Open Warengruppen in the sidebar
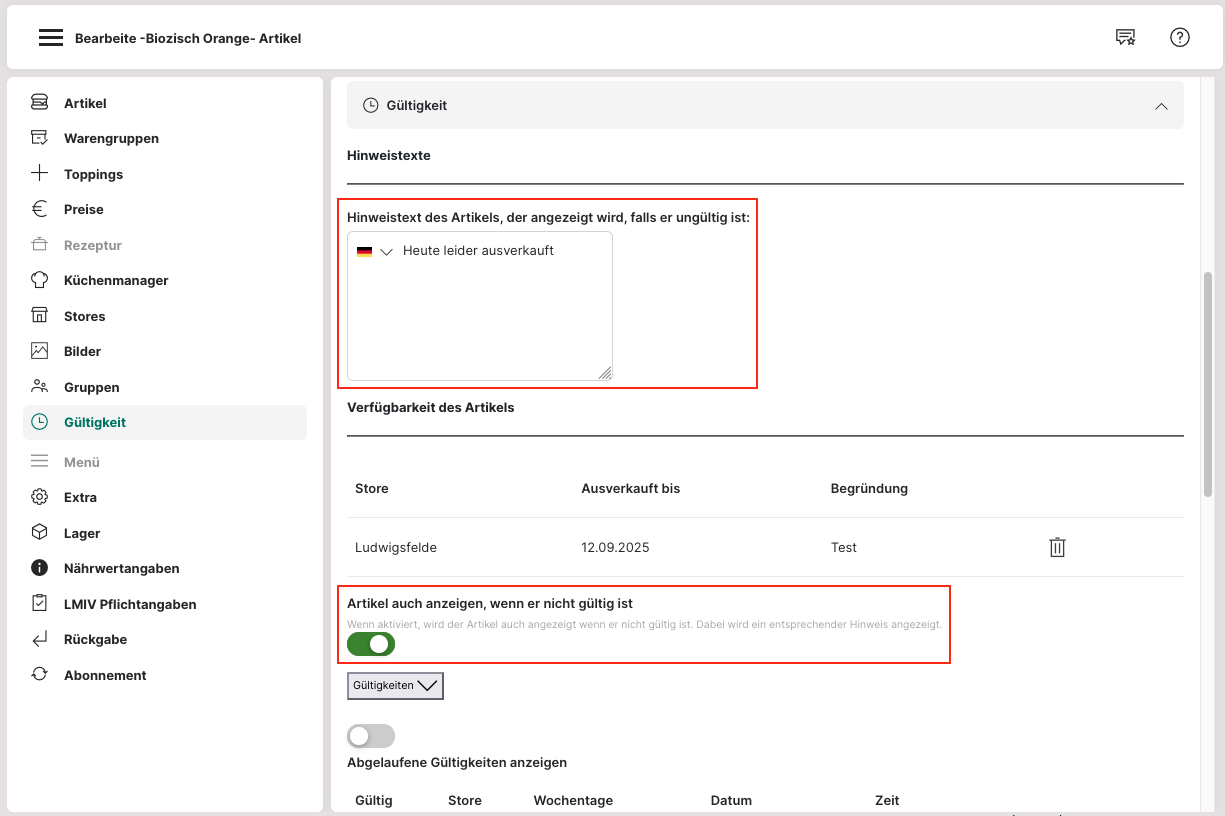 coord(111,138)
